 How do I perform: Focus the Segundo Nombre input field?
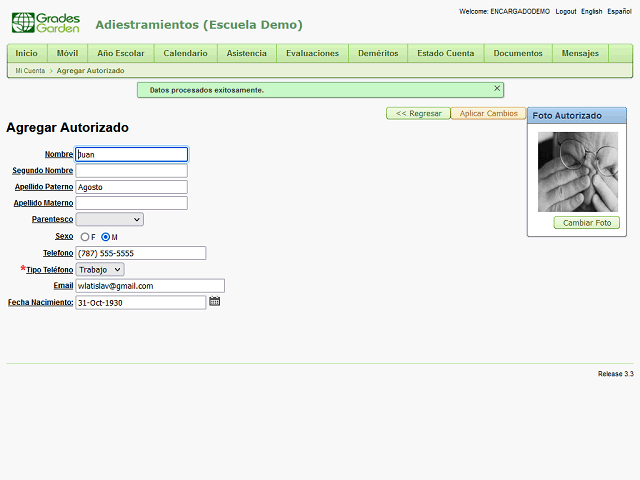point(131,171)
